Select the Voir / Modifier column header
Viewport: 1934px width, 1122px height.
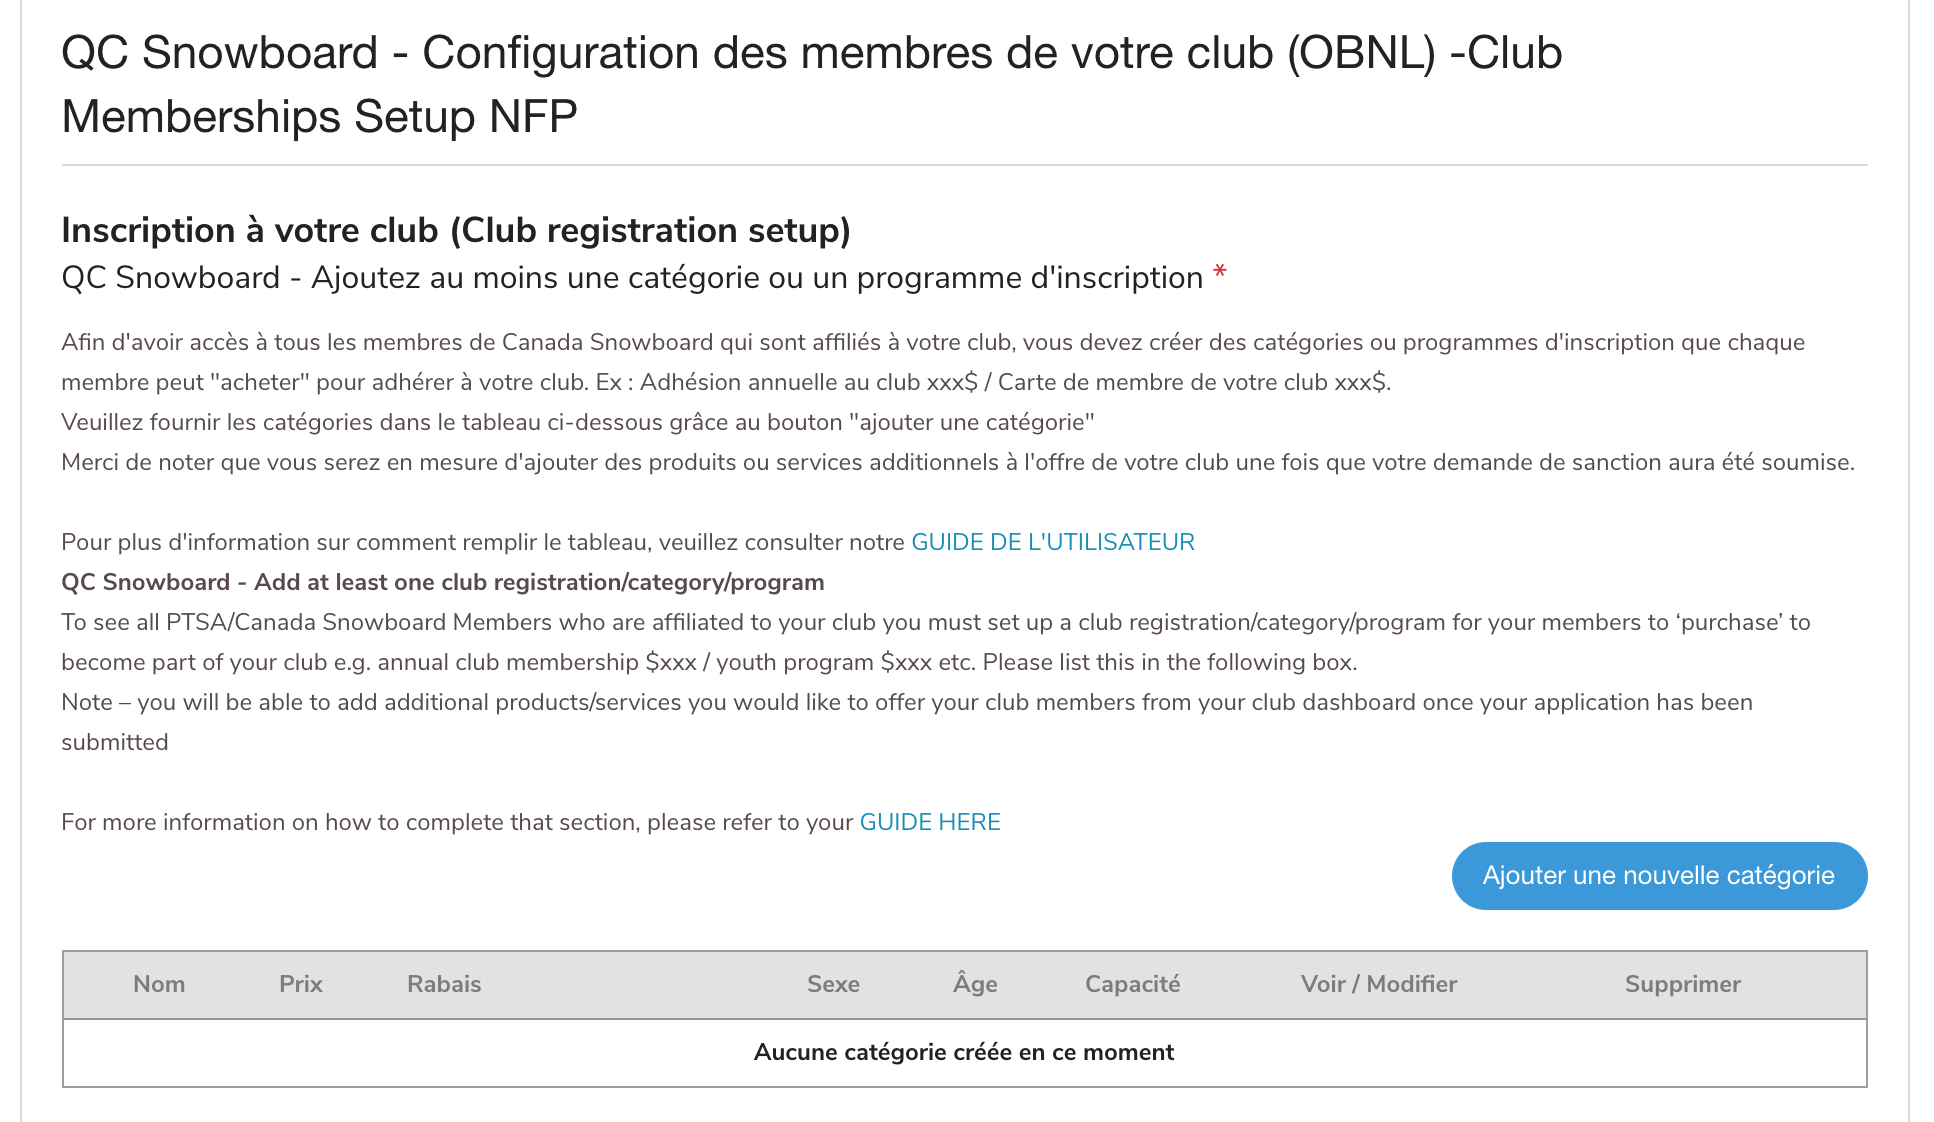pyautogui.click(x=1379, y=984)
